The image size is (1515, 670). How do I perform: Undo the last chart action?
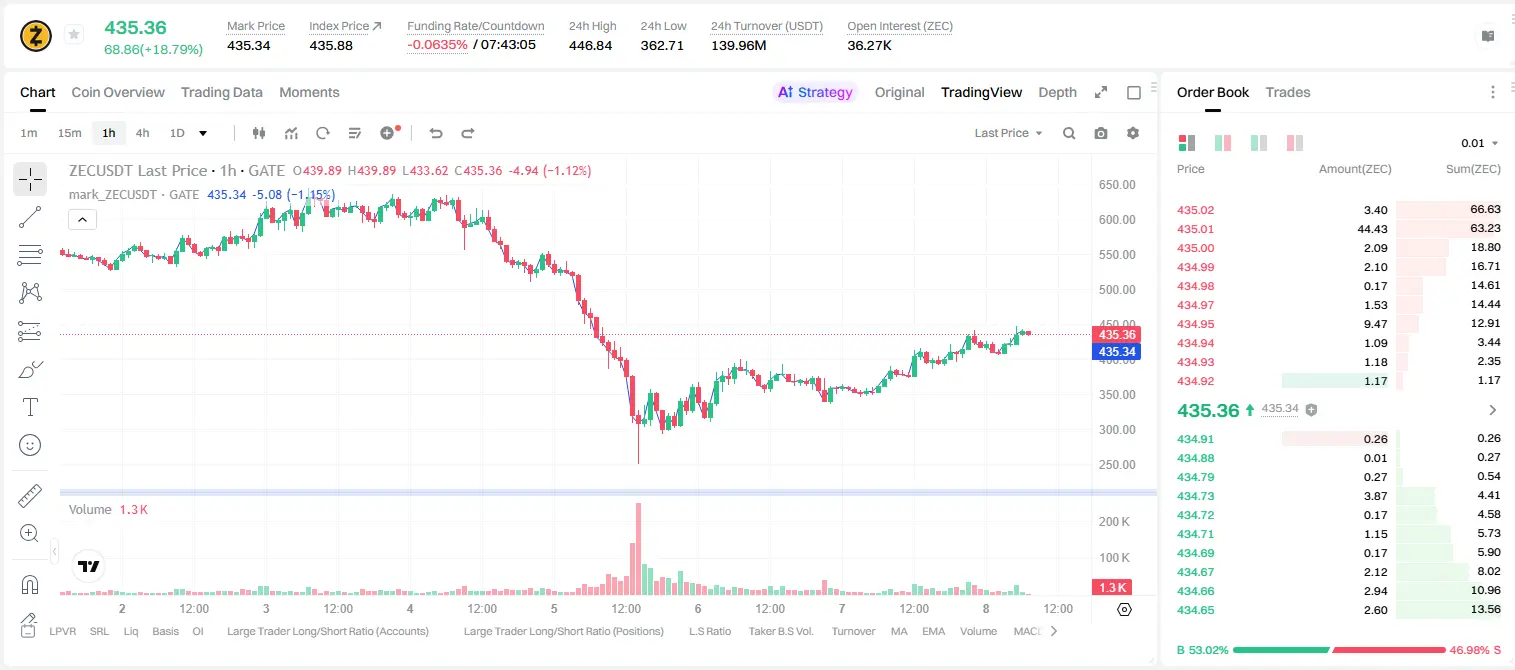click(436, 133)
